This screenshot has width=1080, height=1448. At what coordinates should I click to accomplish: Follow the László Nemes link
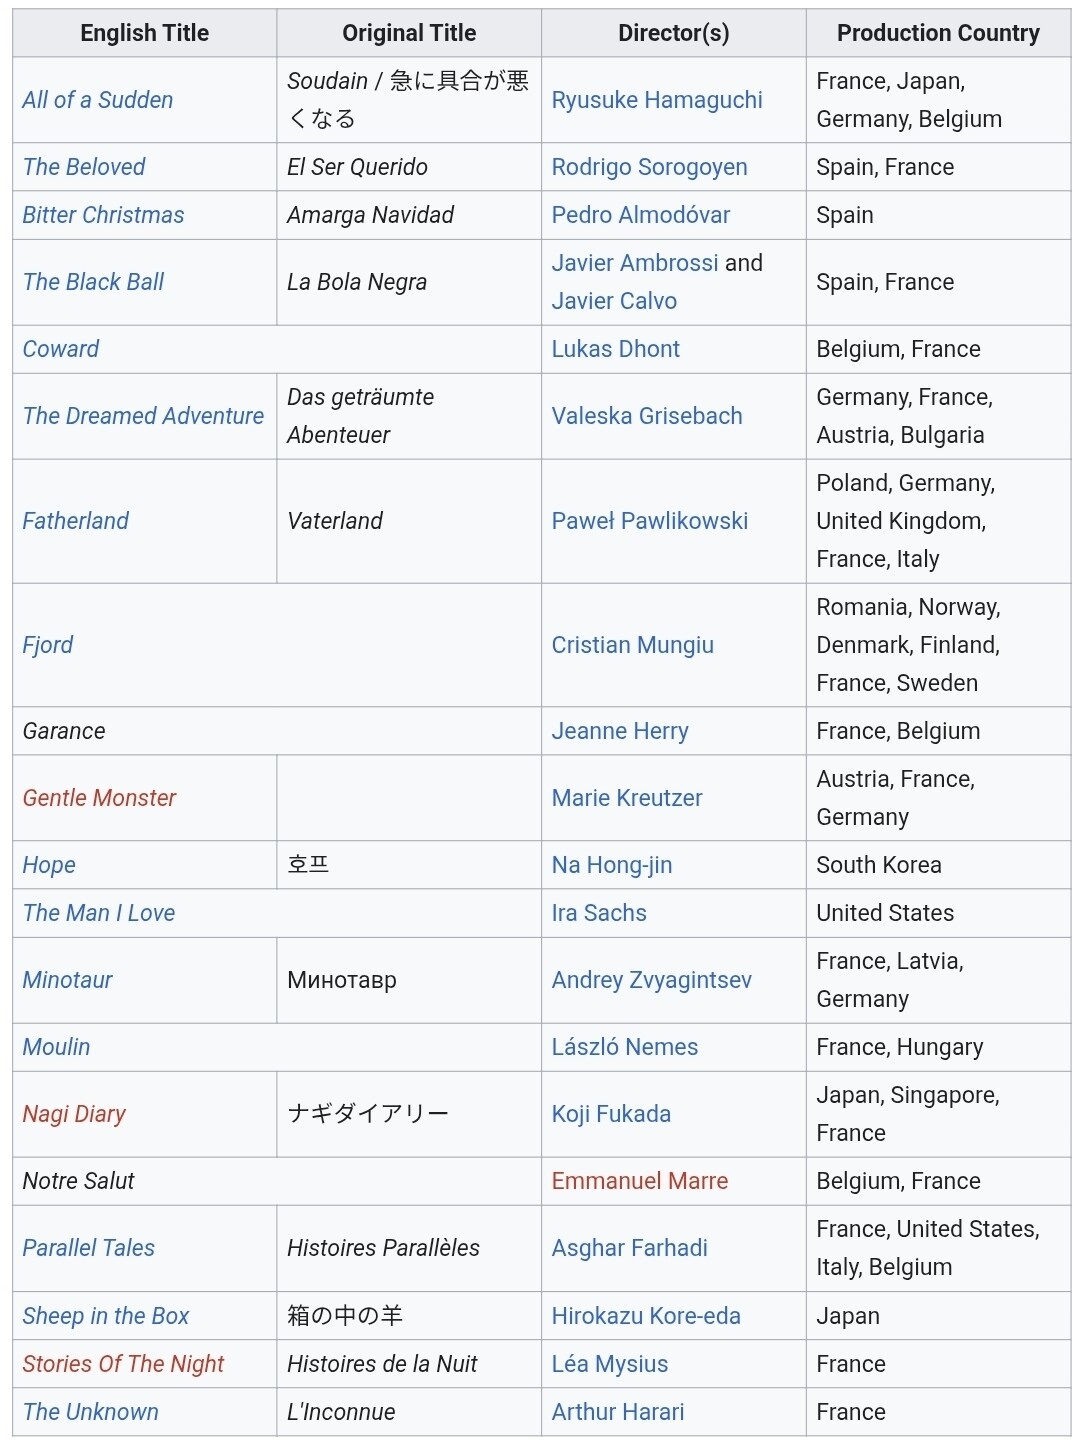click(625, 1047)
